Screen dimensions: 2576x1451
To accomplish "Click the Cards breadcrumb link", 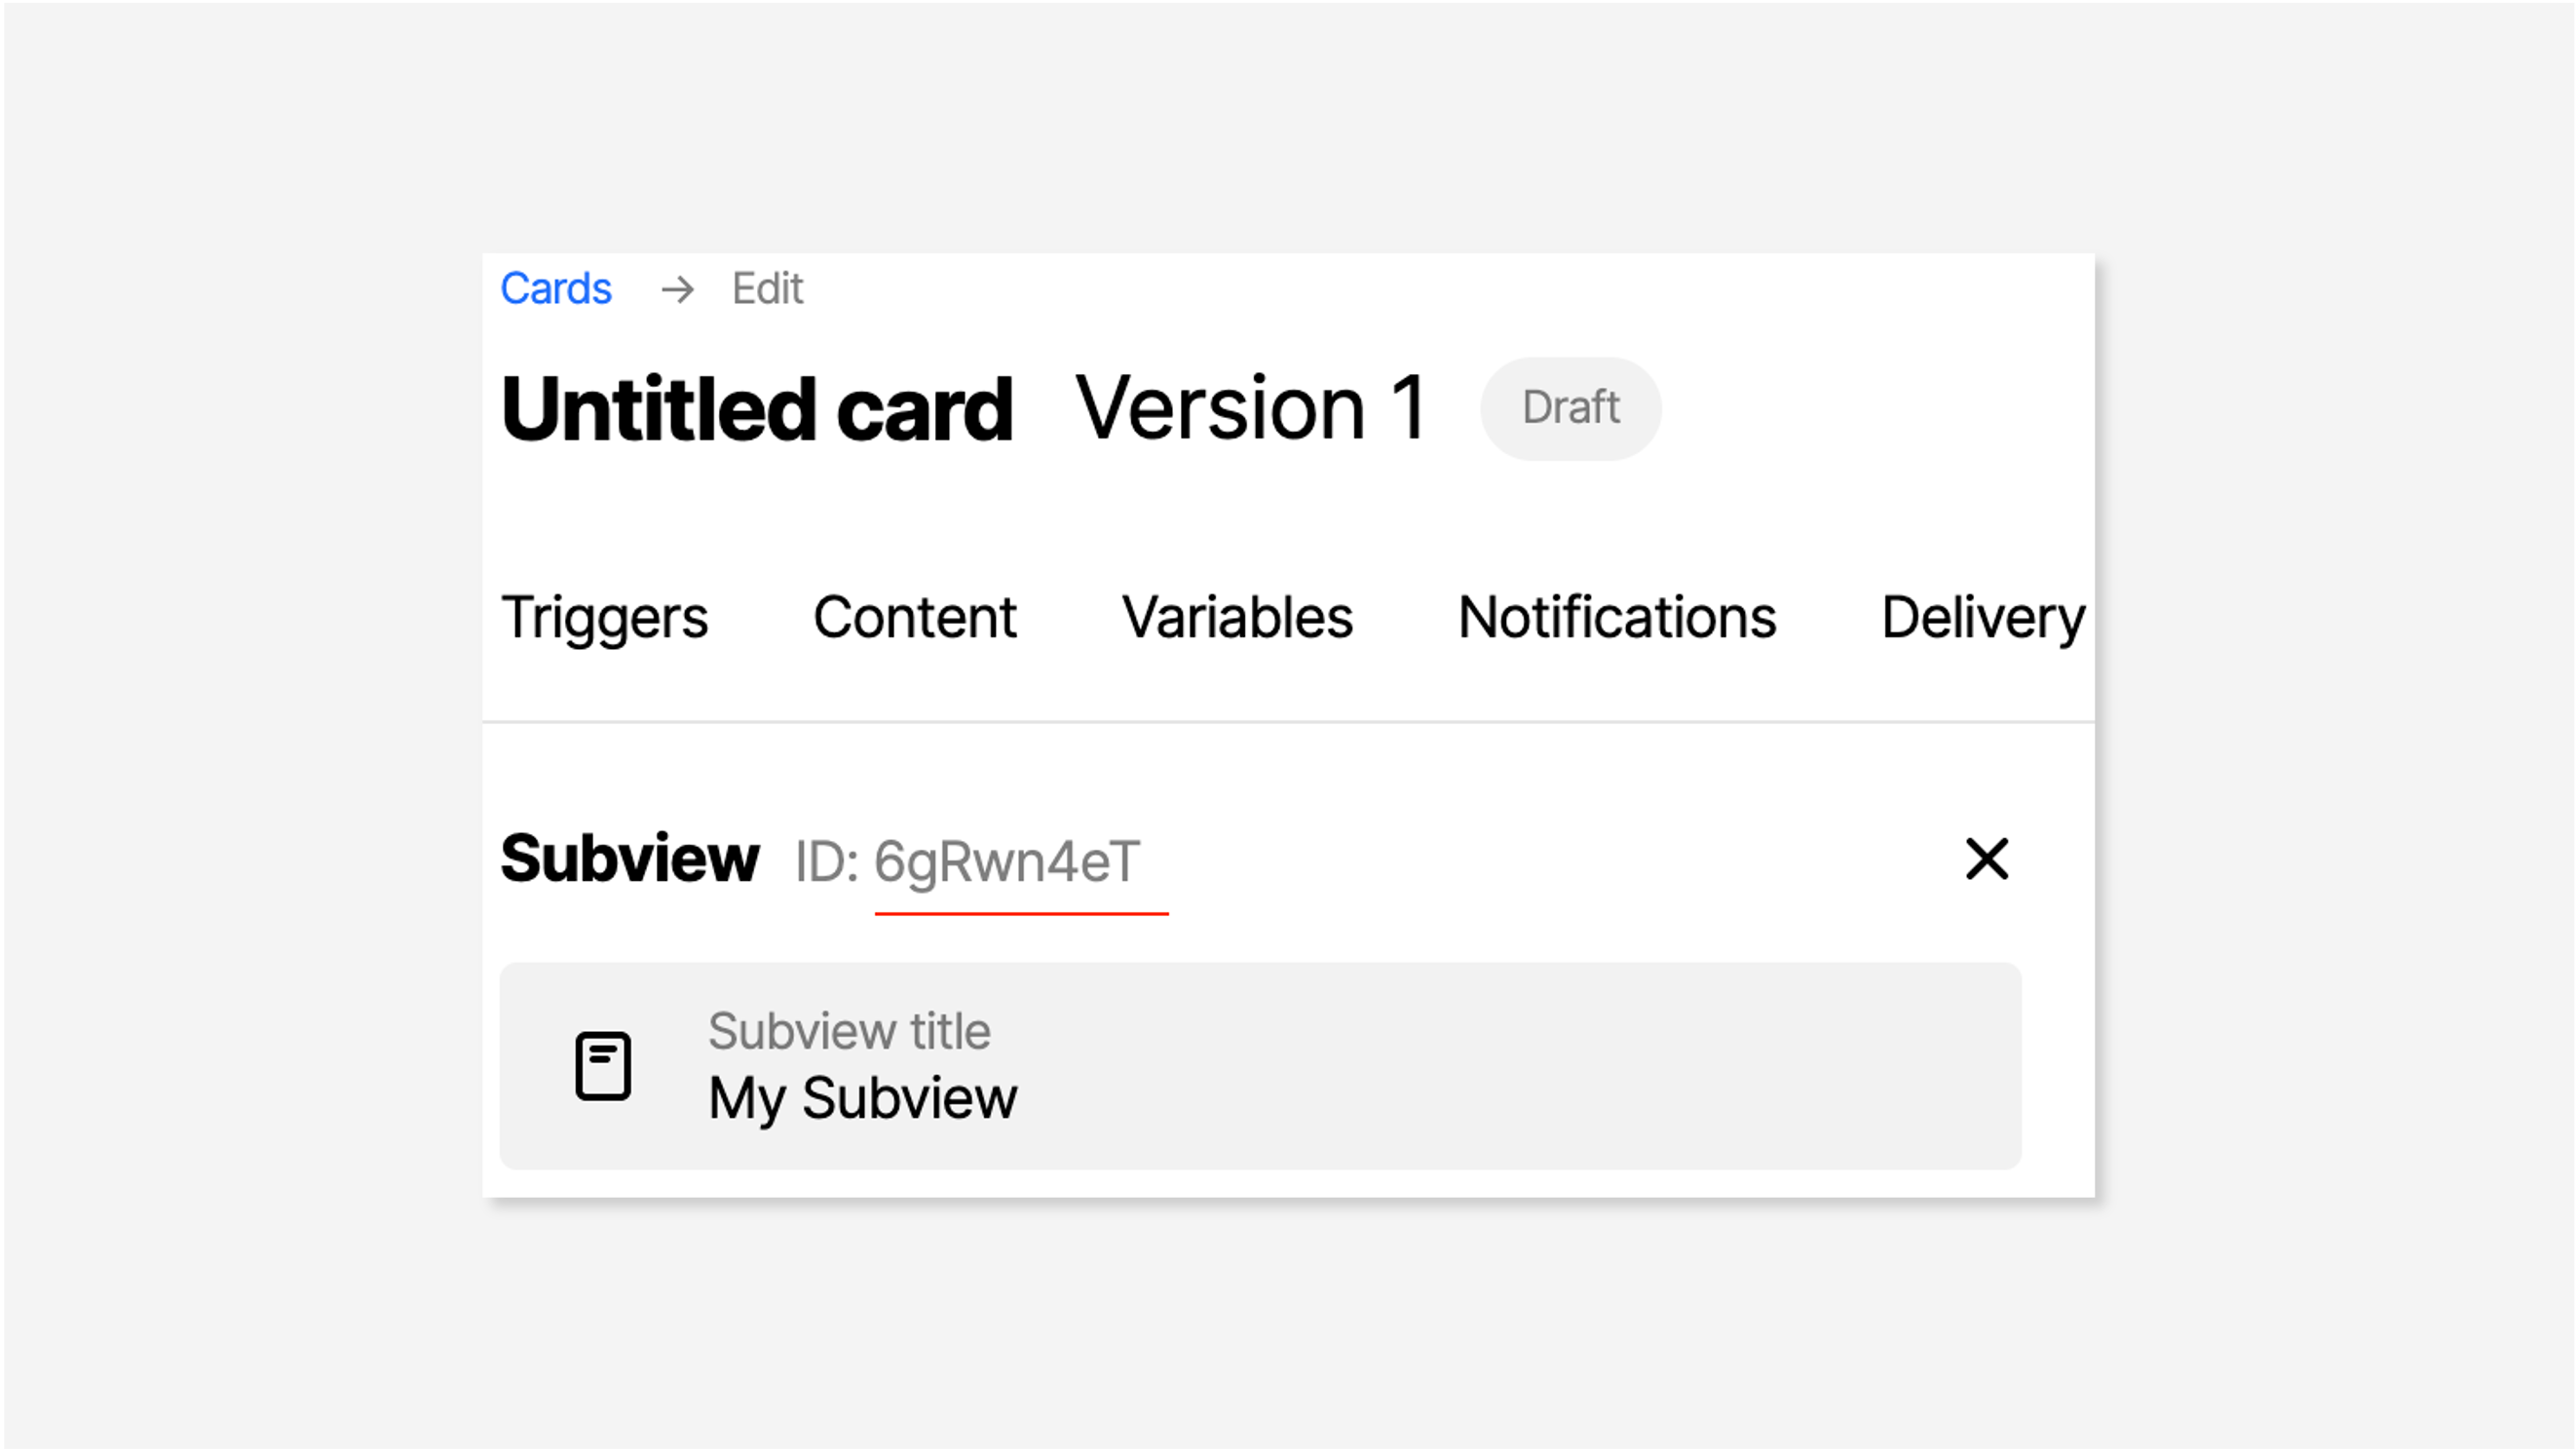I will point(555,286).
